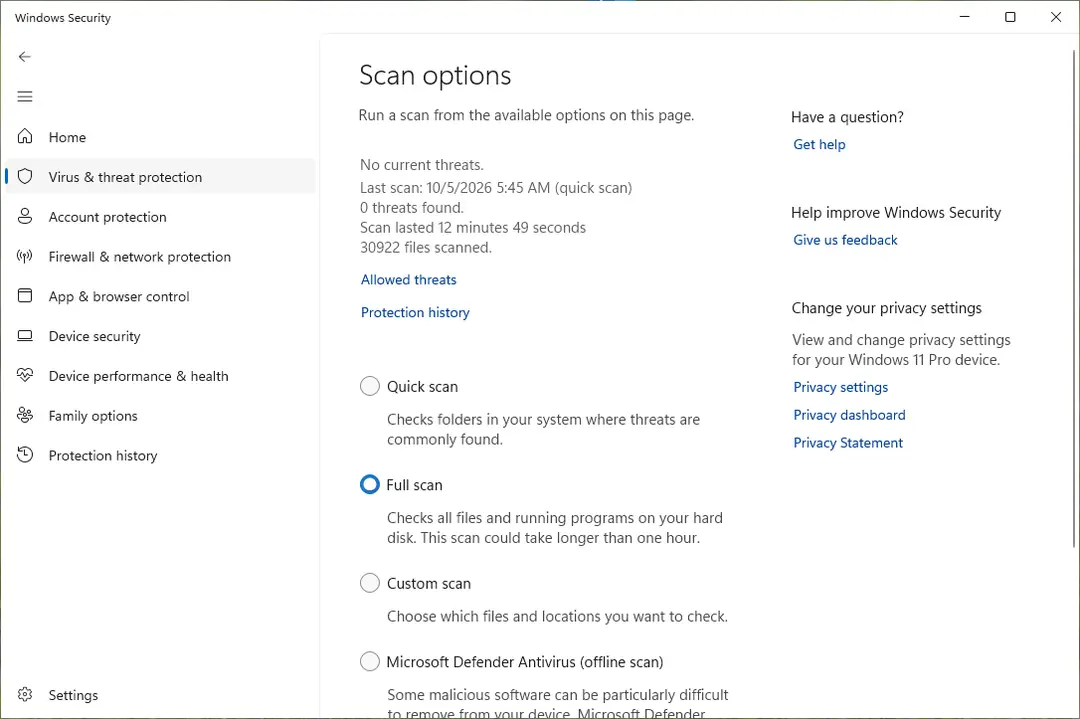
Task: Click the Family options people icon
Action: tap(25, 415)
